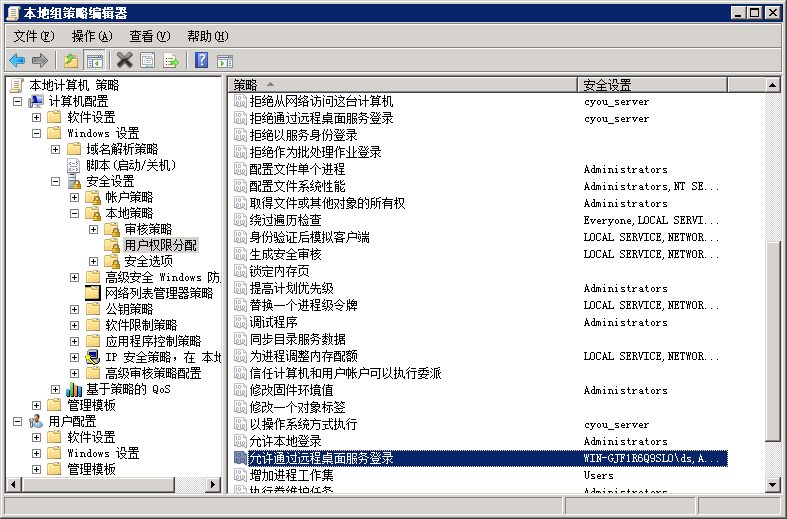Click the Help question mark icon

coord(201,61)
